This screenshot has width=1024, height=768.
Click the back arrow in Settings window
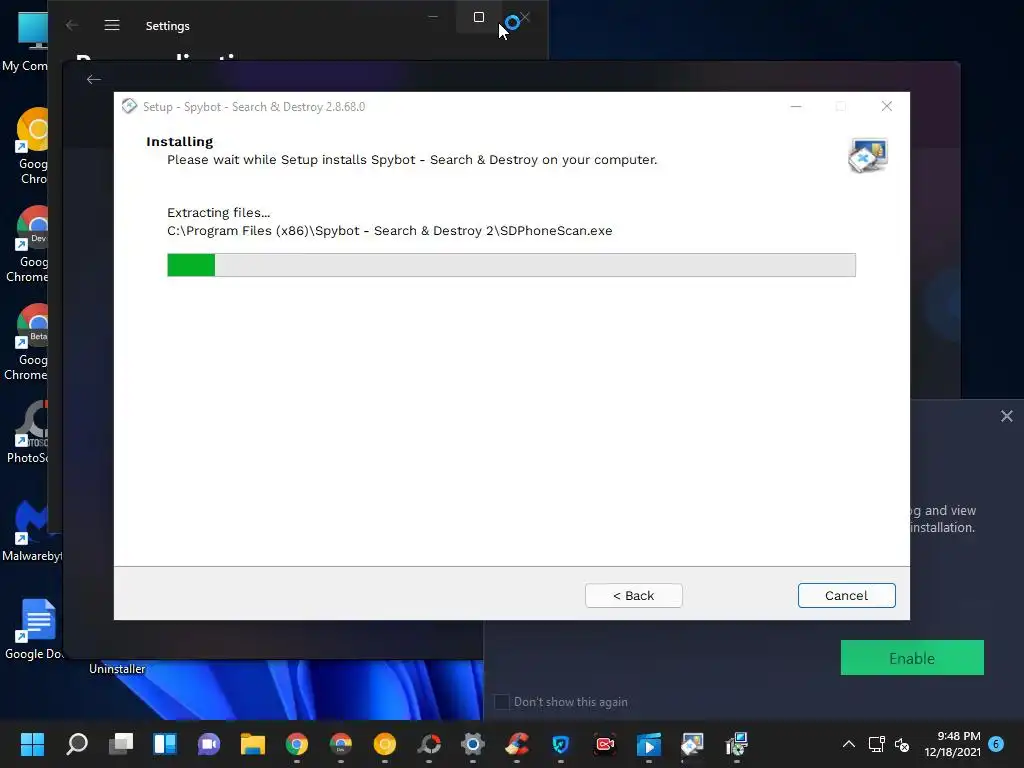72,25
